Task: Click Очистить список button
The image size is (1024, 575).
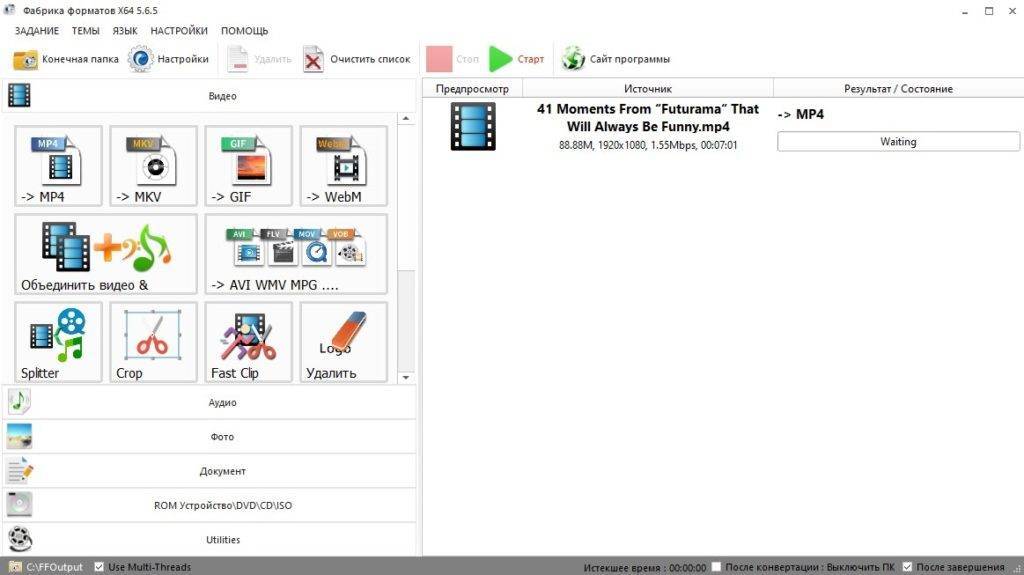Action: [x=357, y=59]
